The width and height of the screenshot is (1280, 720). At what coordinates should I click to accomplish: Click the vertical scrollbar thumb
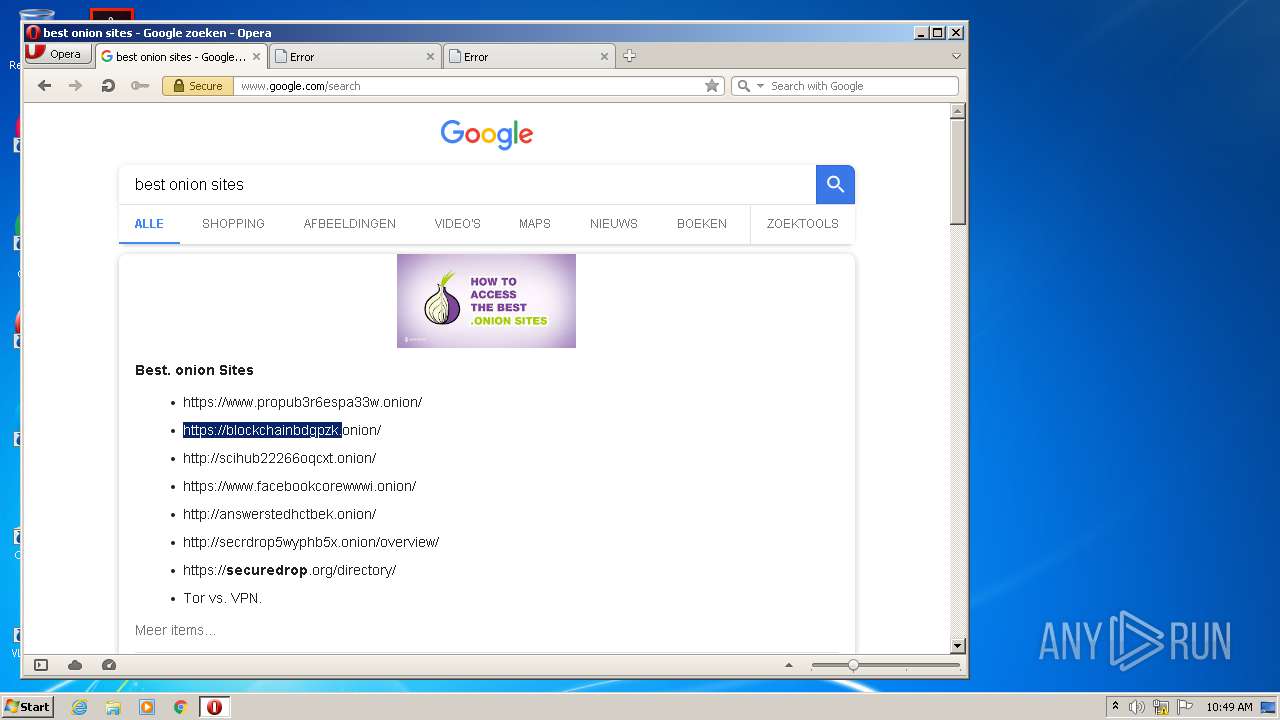(x=957, y=172)
